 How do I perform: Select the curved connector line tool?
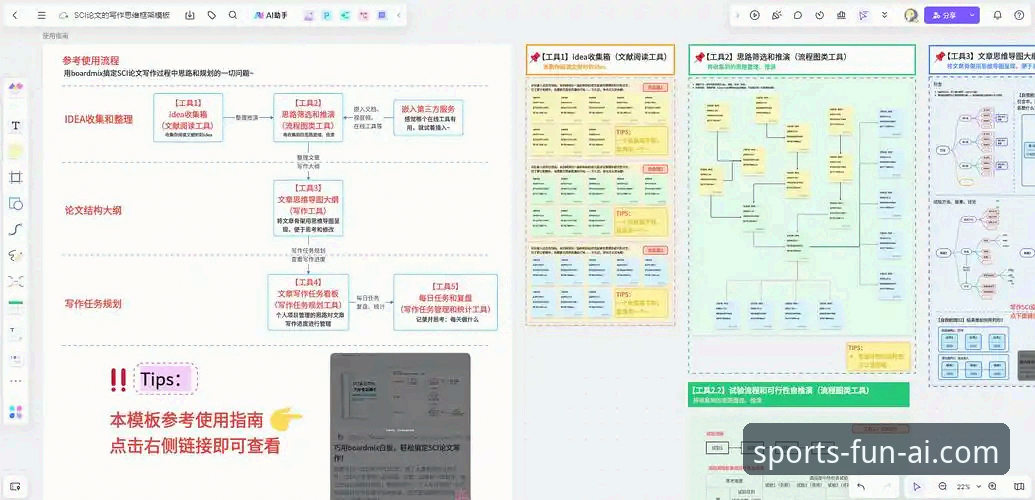click(x=16, y=229)
